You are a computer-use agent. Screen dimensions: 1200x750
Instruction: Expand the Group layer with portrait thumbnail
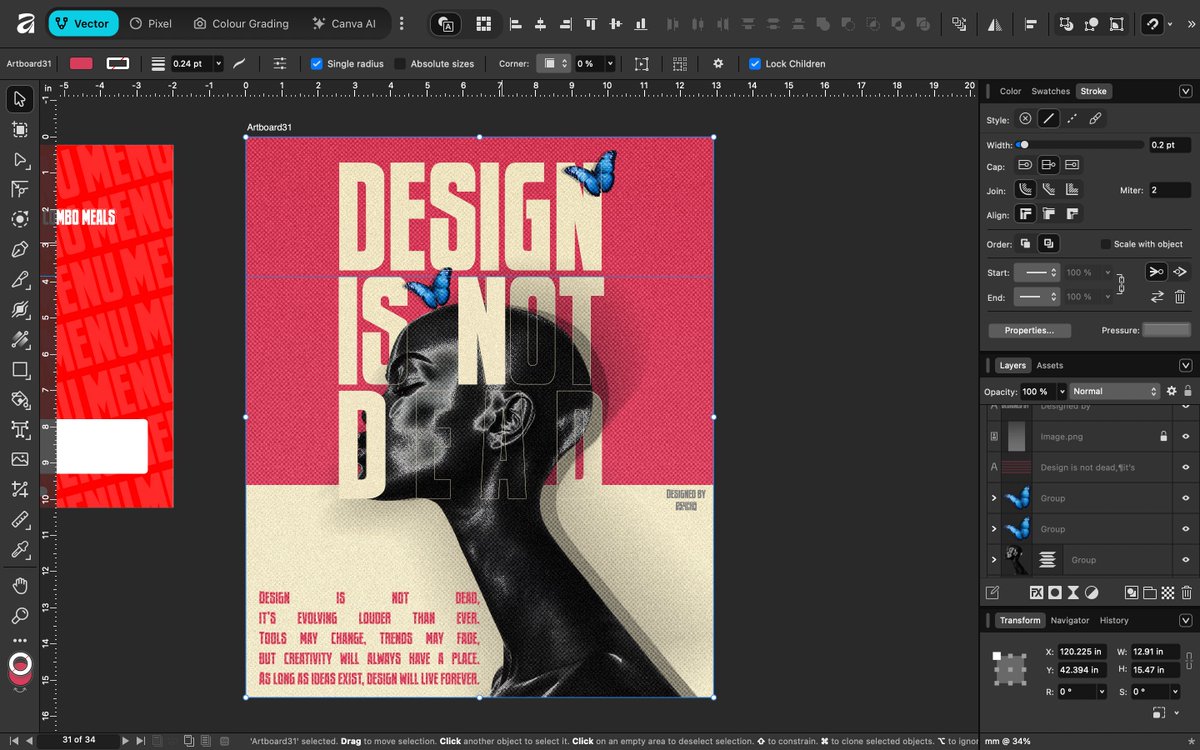coord(993,560)
